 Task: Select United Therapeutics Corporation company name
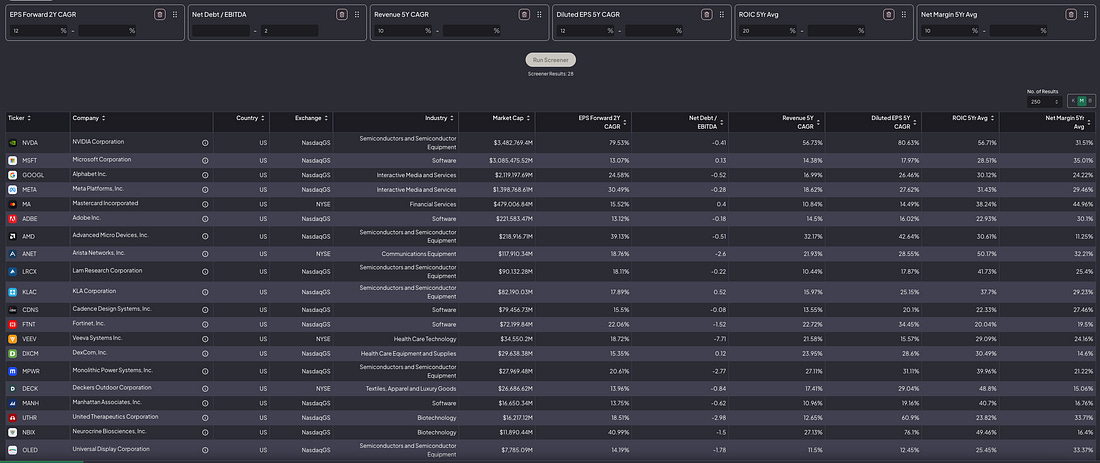click(x=115, y=417)
